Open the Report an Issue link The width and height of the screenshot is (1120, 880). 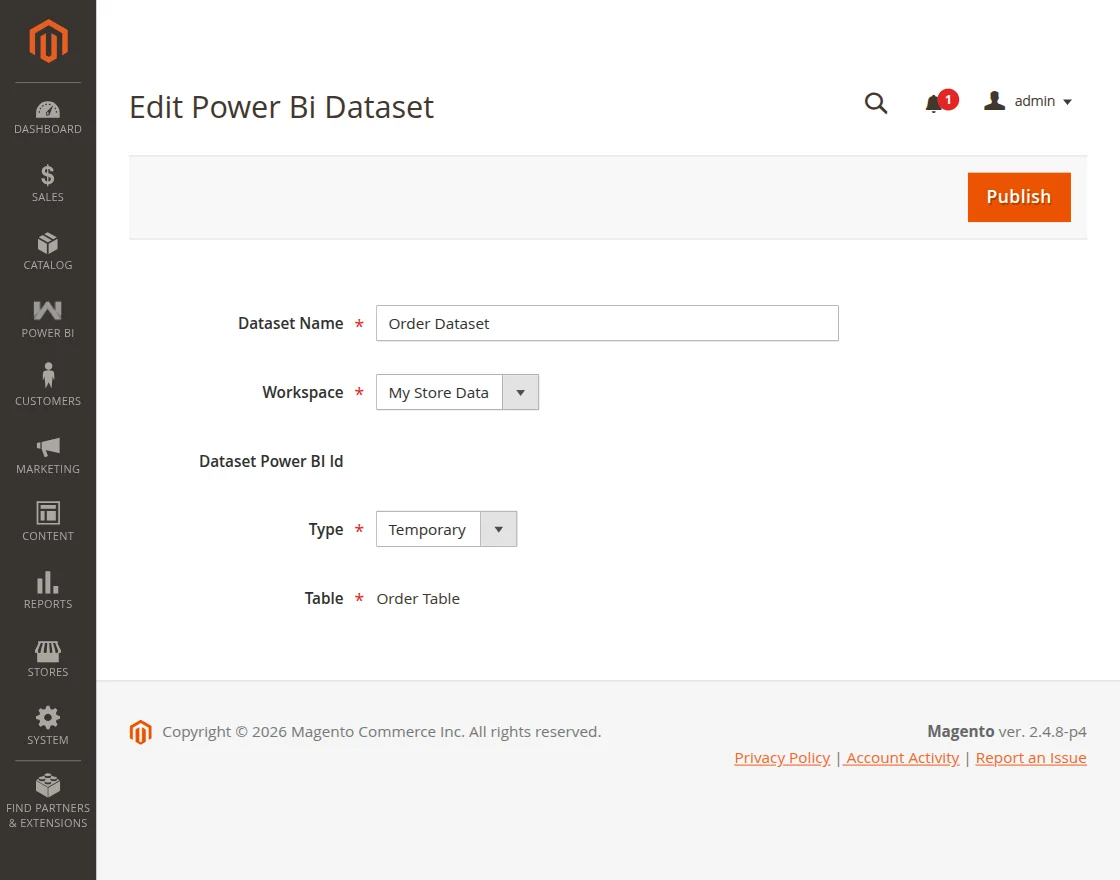tap(1031, 758)
